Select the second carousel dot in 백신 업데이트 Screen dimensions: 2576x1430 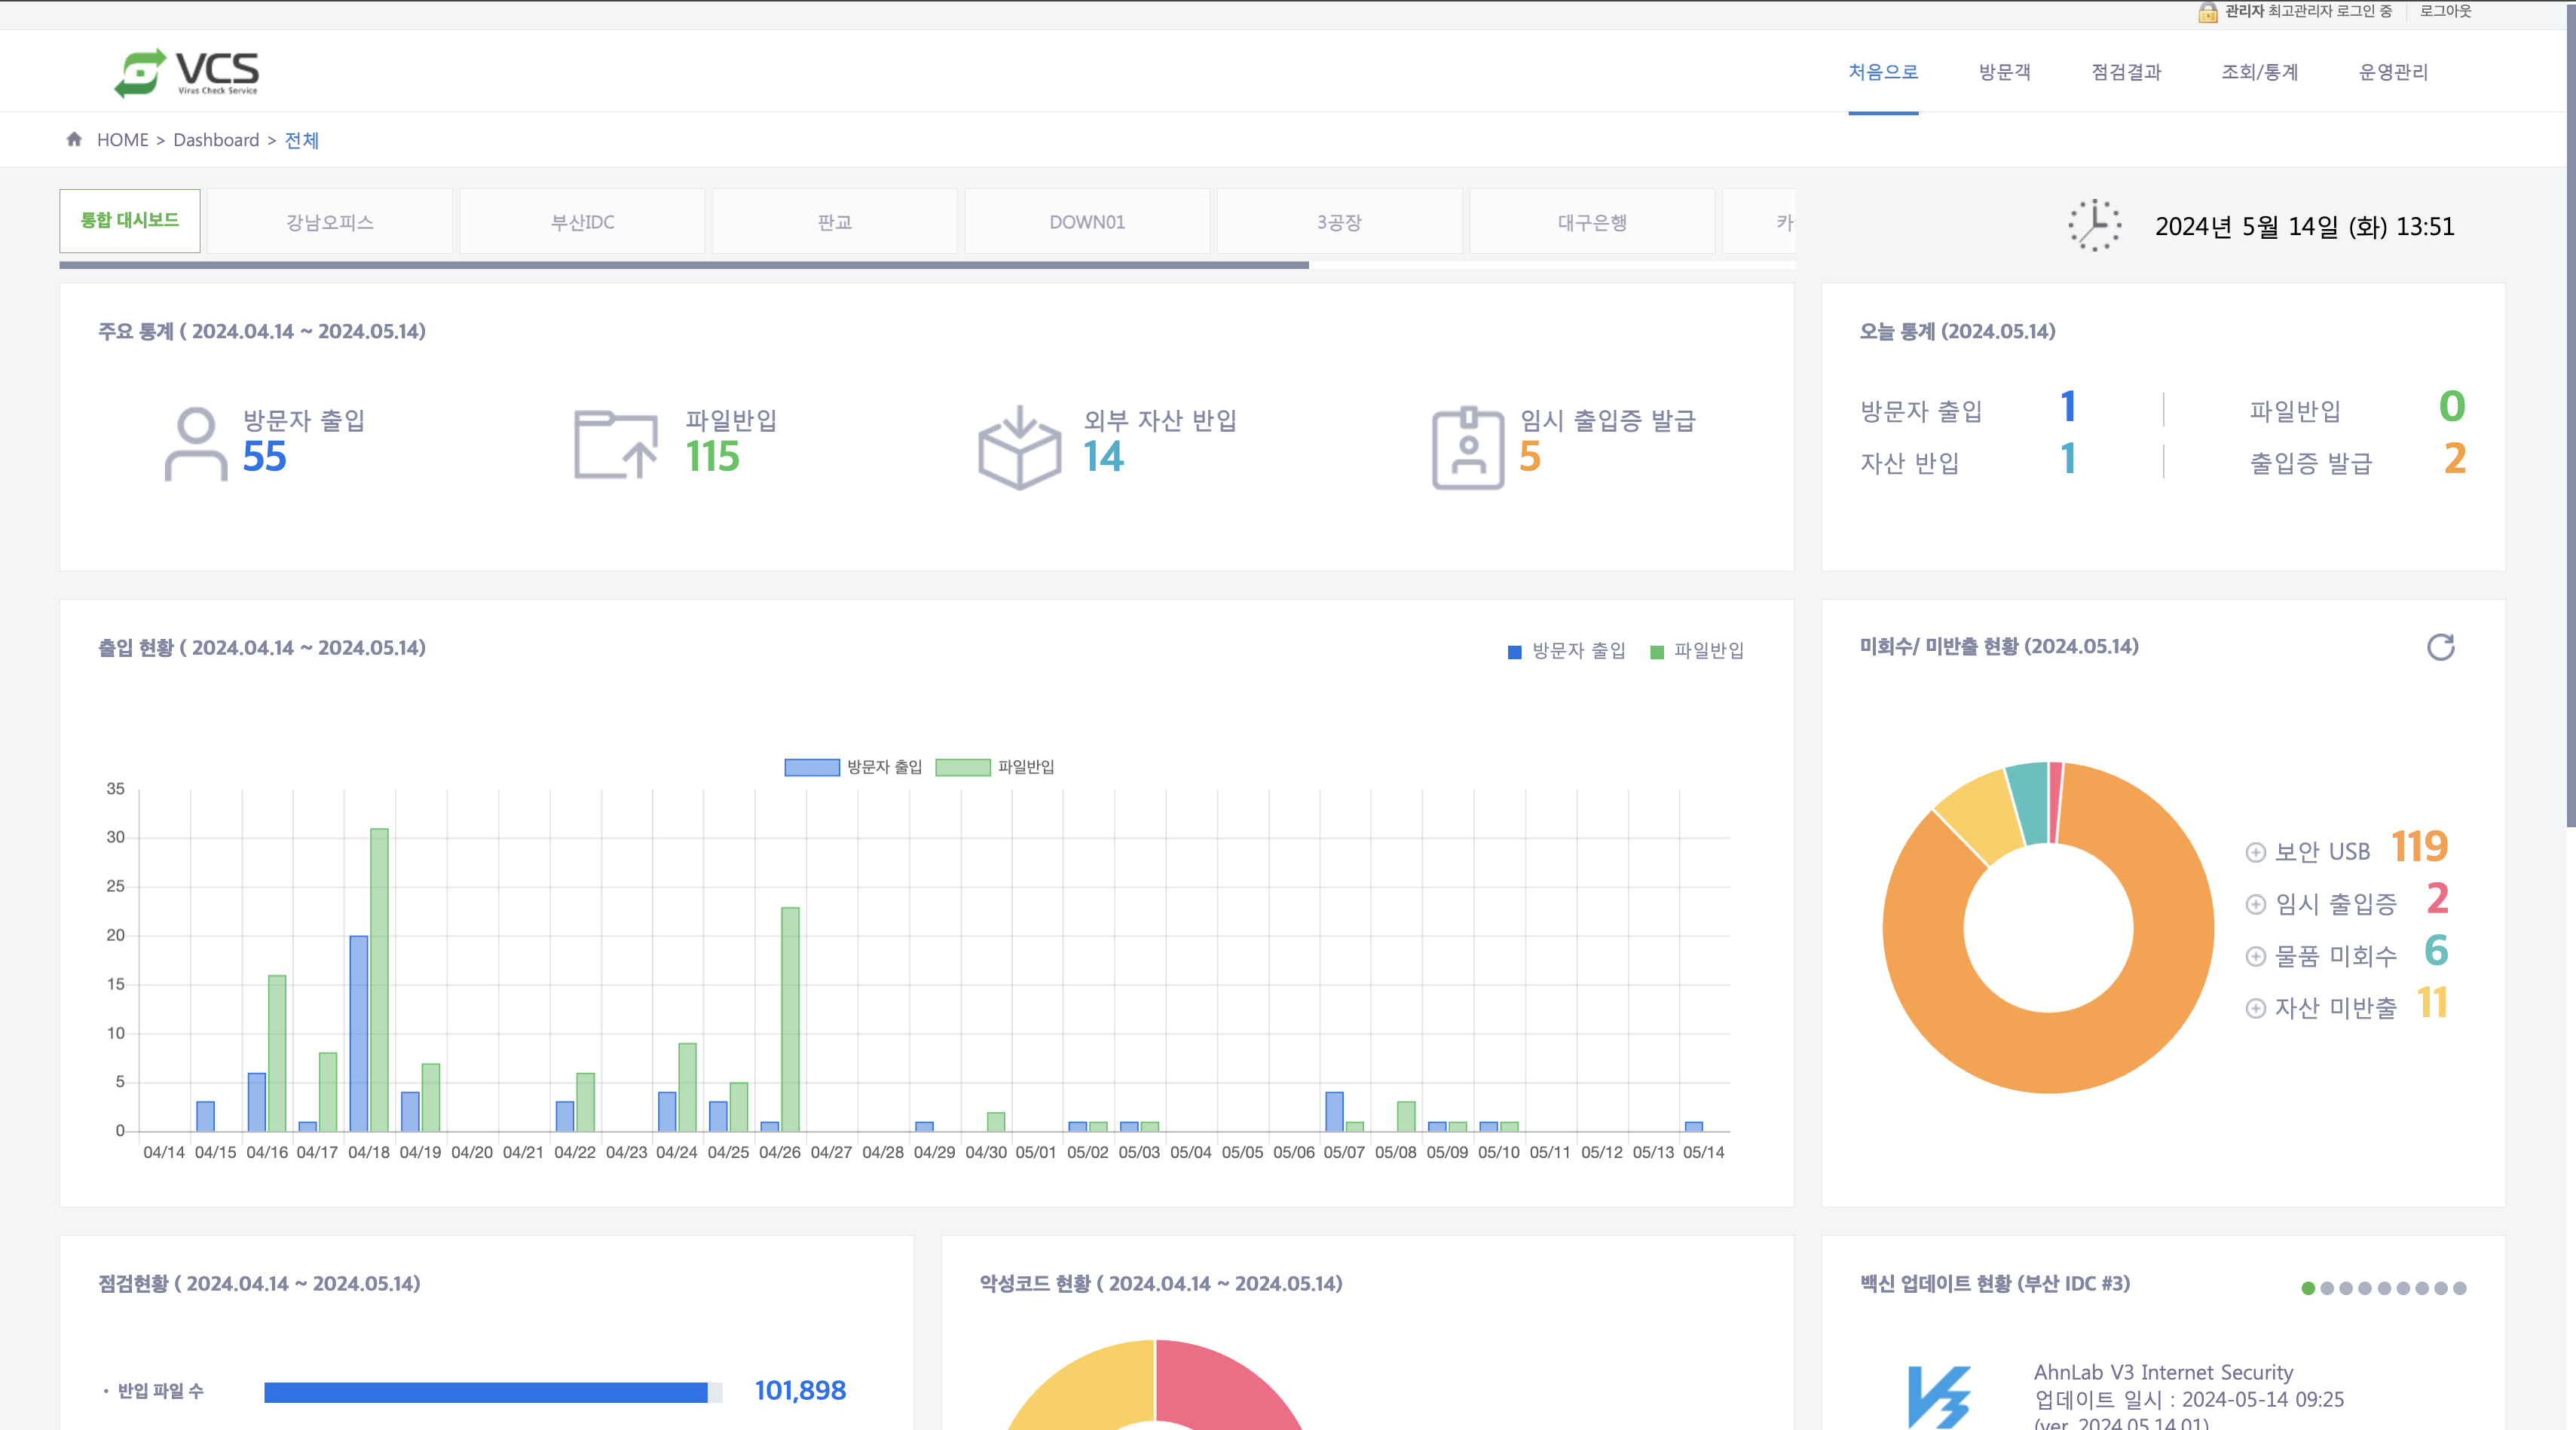click(2327, 1288)
